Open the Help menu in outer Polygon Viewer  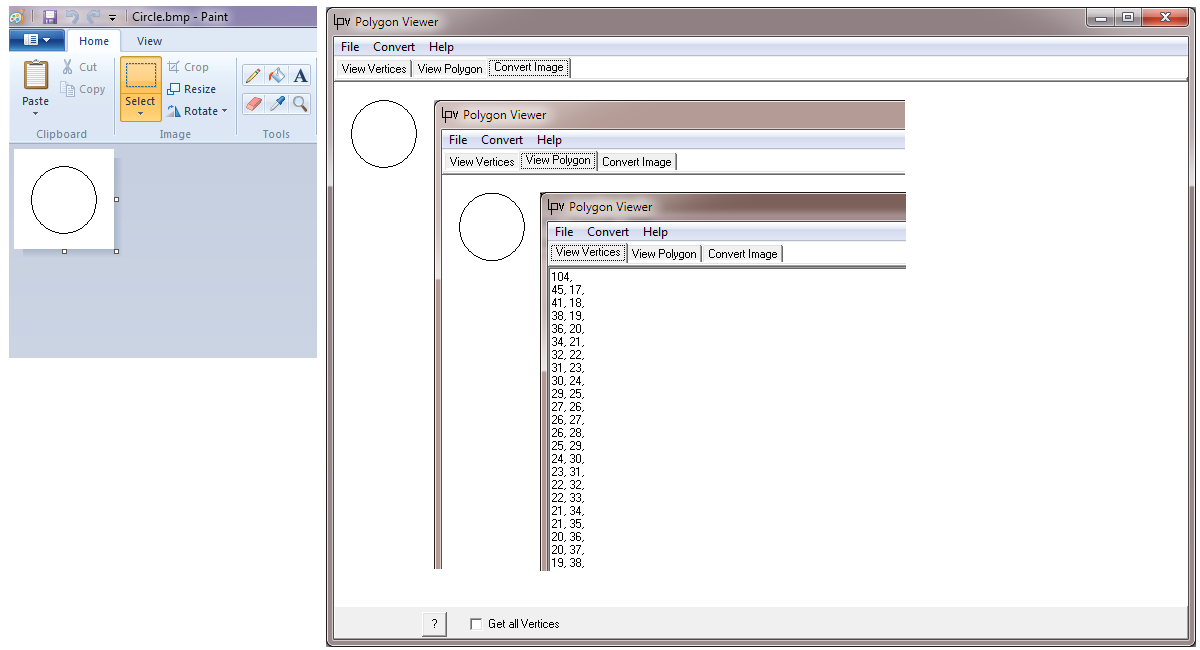441,47
